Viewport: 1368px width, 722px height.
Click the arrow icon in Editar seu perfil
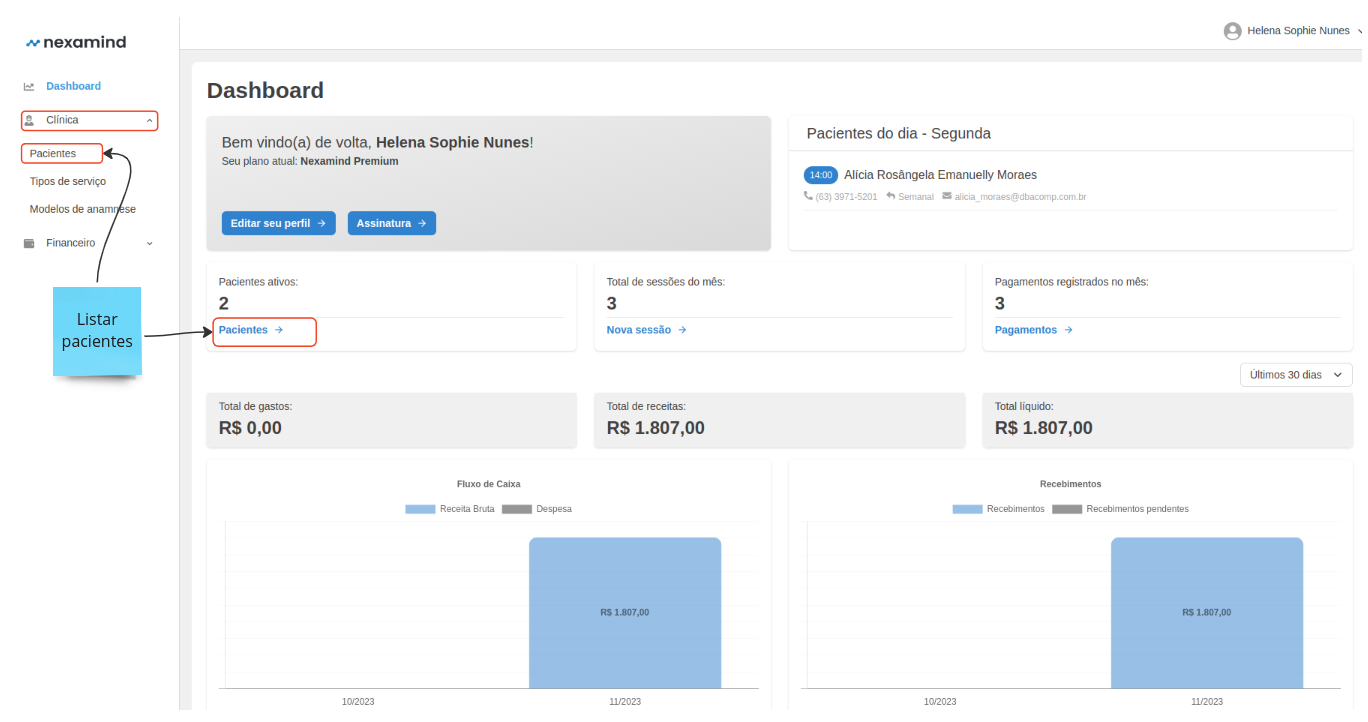coord(321,223)
